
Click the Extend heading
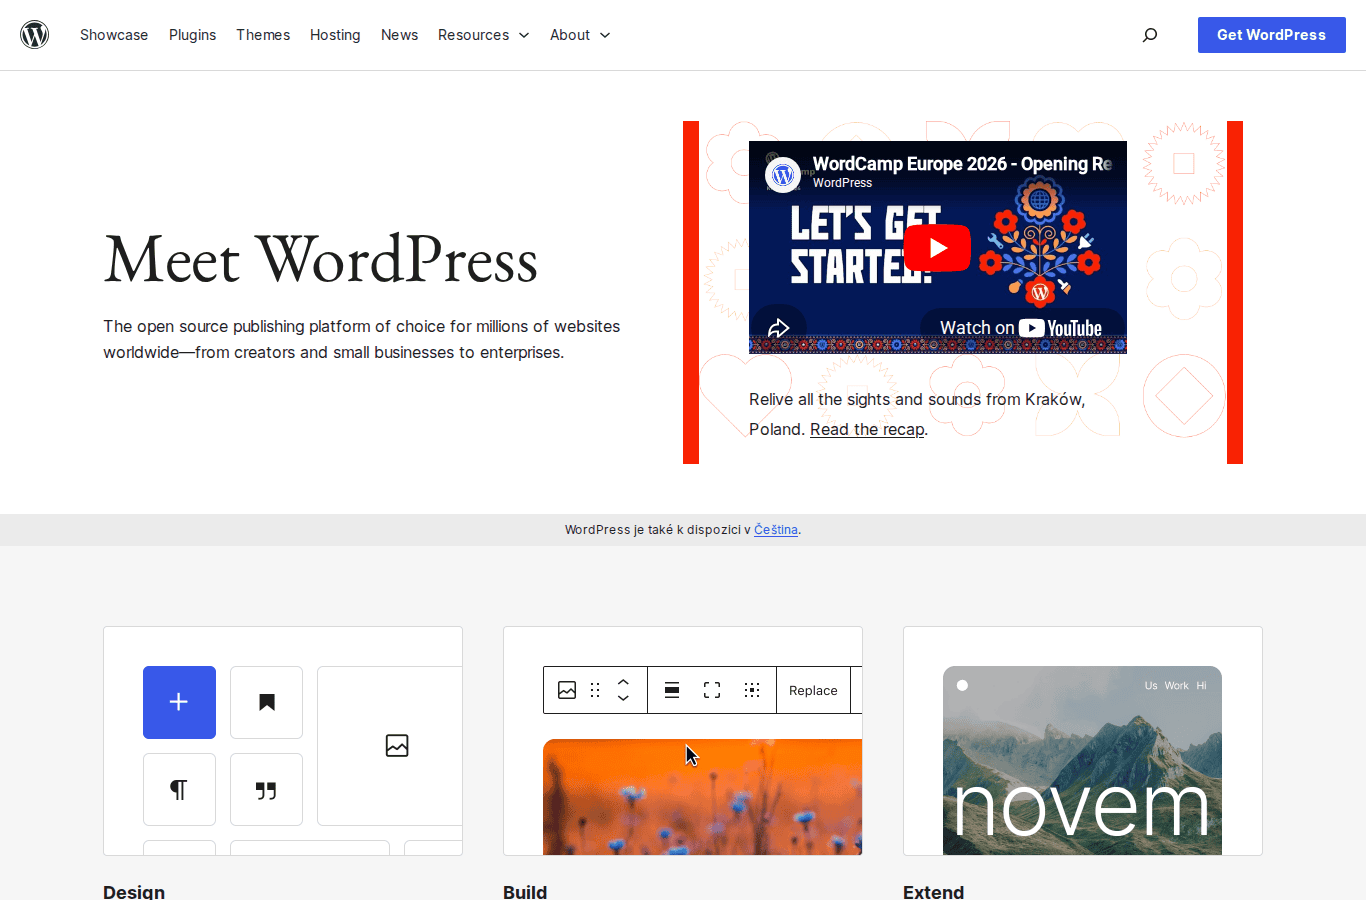[934, 891]
